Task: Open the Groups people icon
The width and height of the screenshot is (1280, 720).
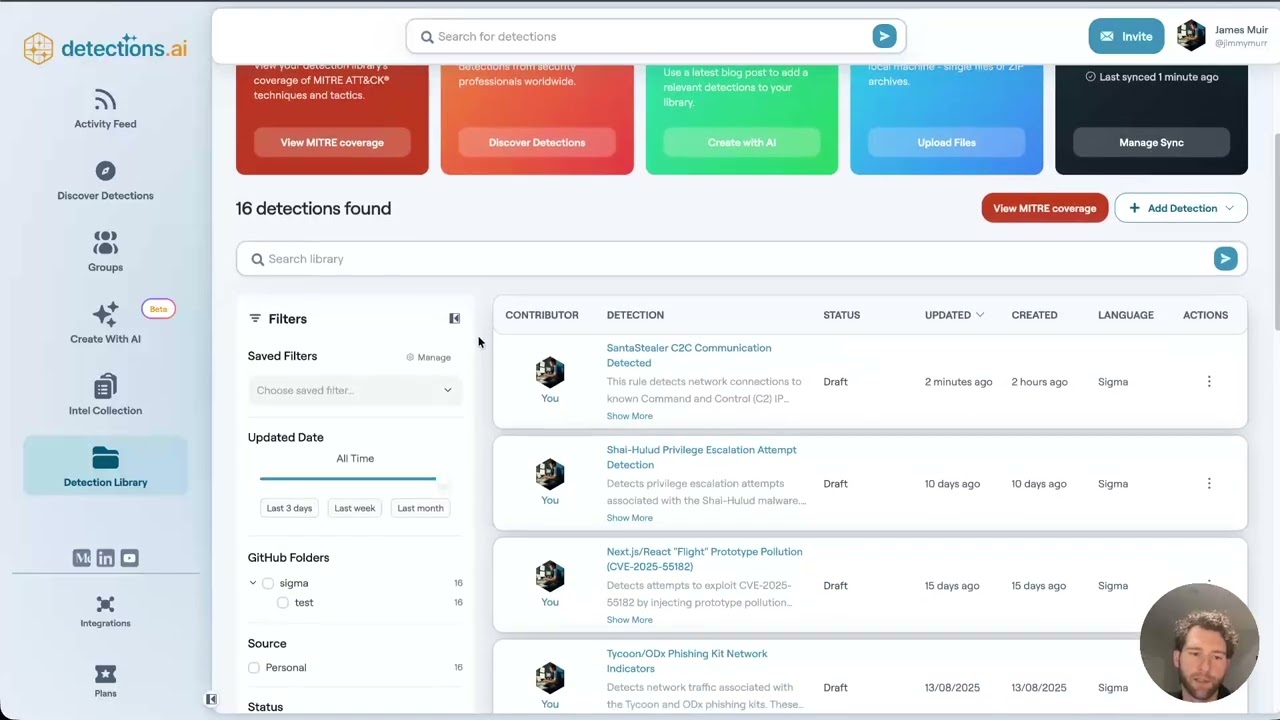Action: coord(105,243)
